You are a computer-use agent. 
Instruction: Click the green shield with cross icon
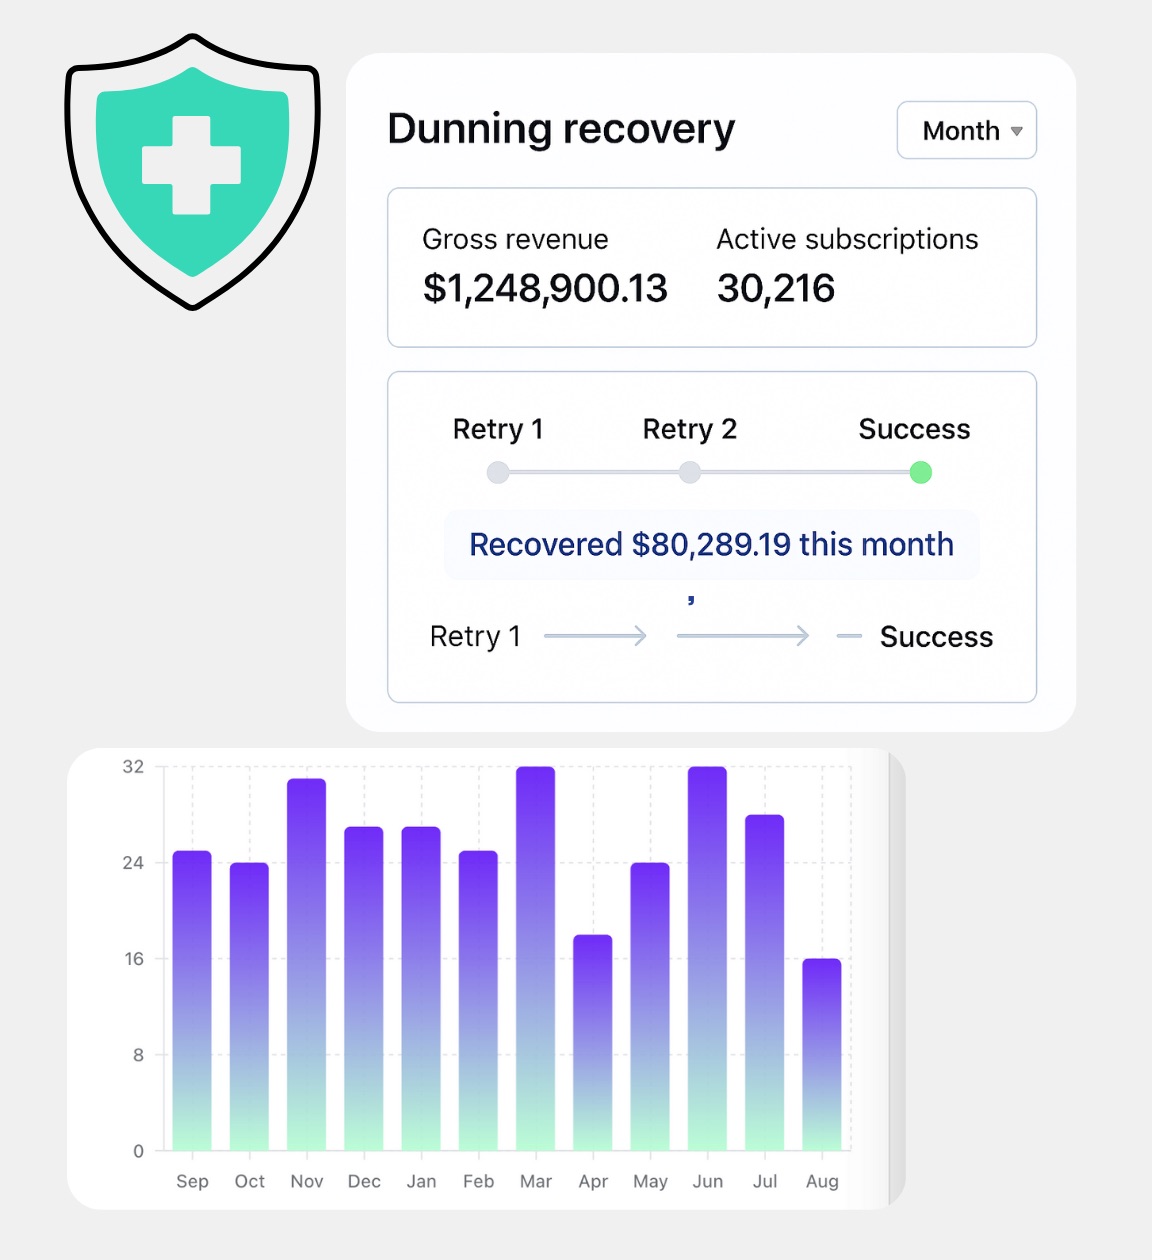point(192,170)
